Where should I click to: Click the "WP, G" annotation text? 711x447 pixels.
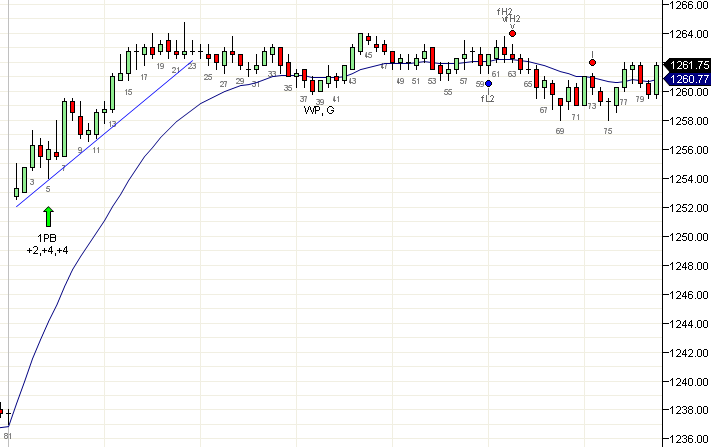pos(319,110)
